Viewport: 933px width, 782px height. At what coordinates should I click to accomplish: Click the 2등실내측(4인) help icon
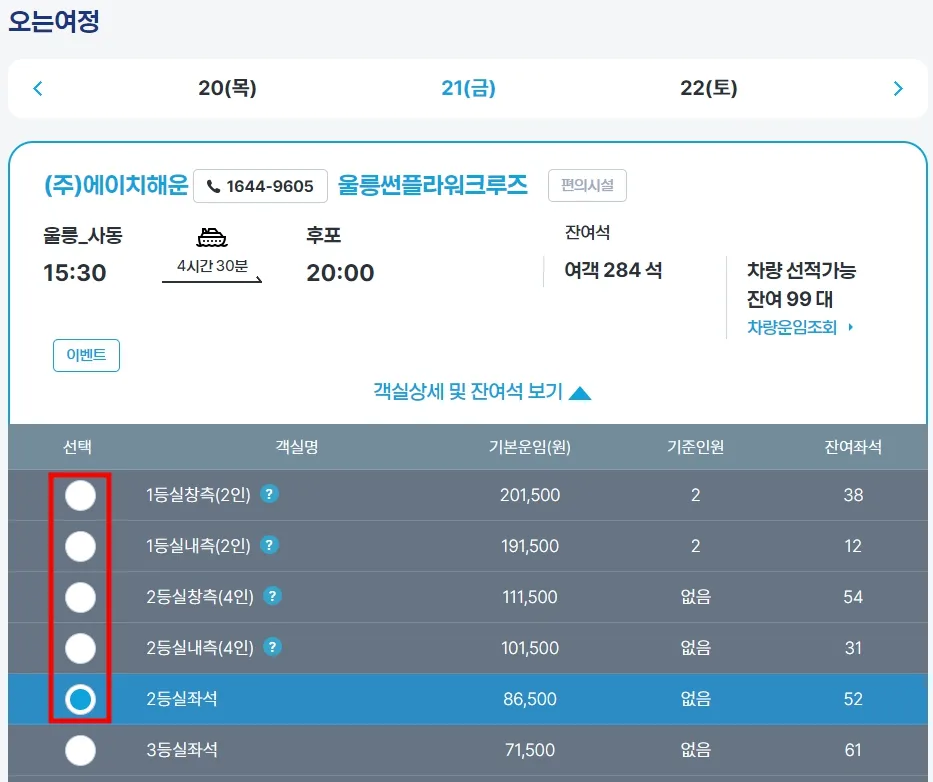coord(274,647)
